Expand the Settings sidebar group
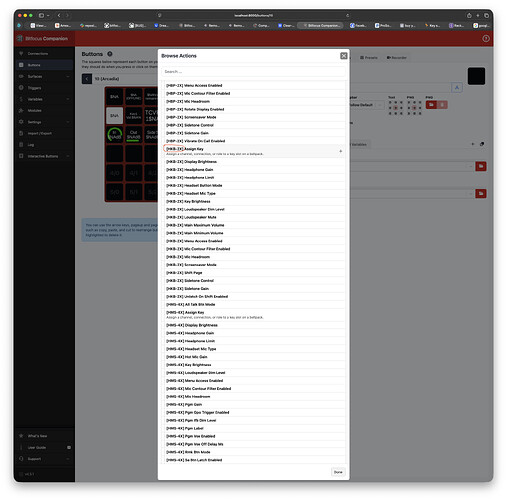Screen dimensions: 506x500 point(44,122)
